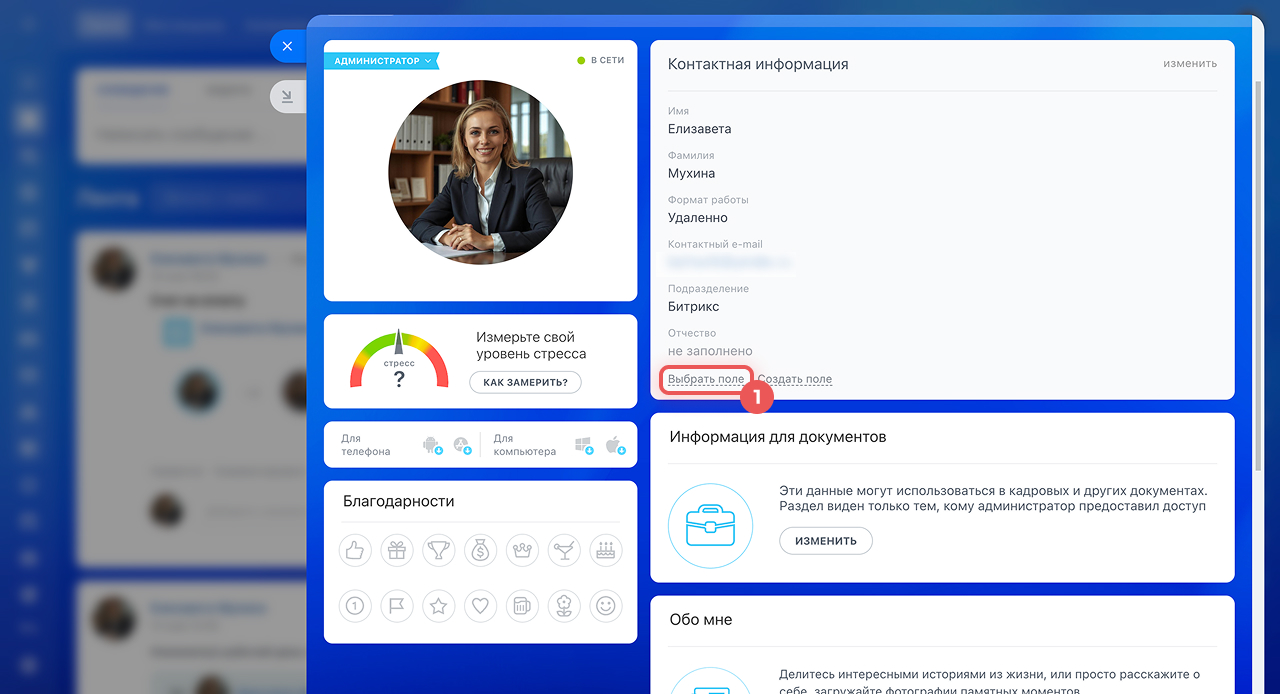Click the Как замерить? button

coord(525,382)
